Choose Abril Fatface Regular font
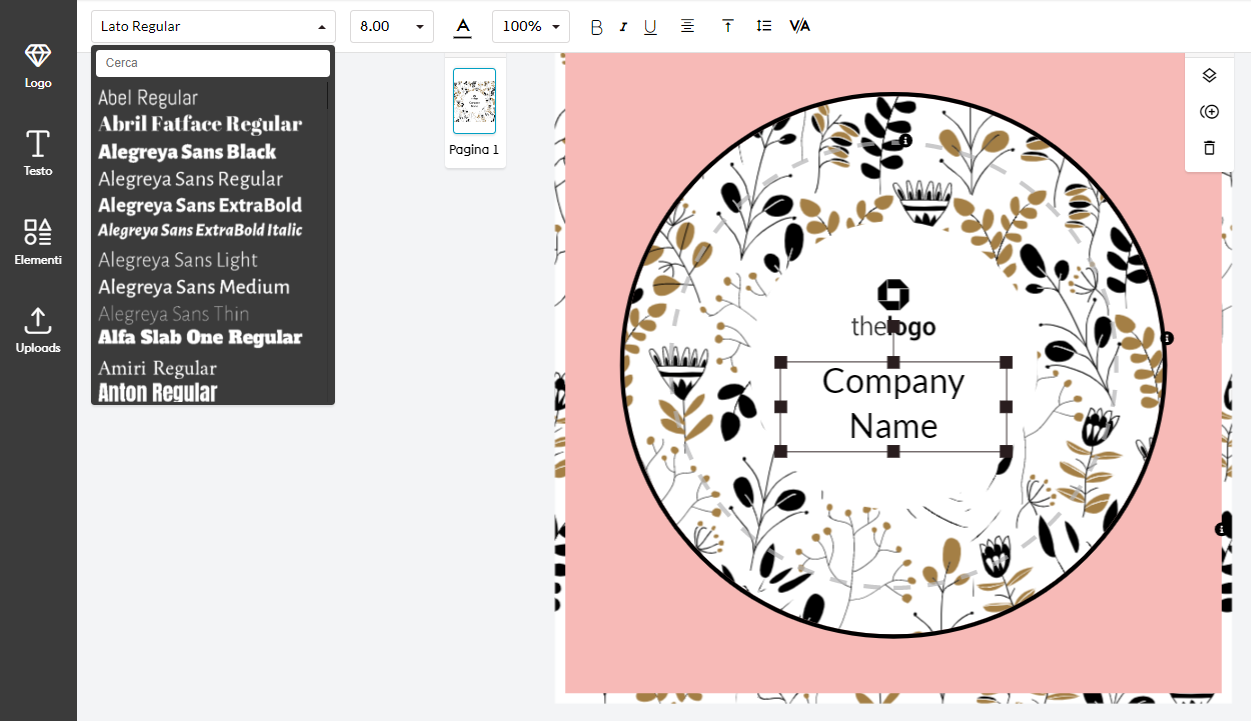The height and width of the screenshot is (721, 1251). (x=200, y=125)
